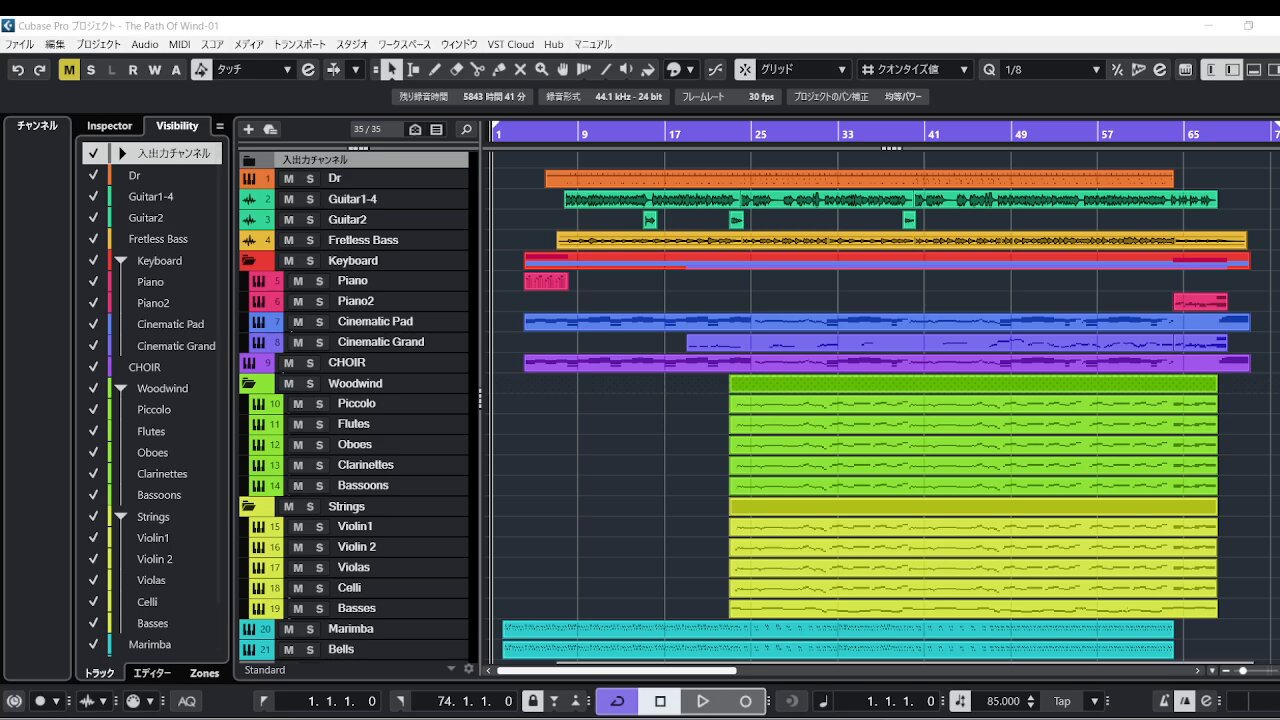Toggle global Mute M state button
Image resolution: width=1280 pixels, height=720 pixels.
(69, 70)
